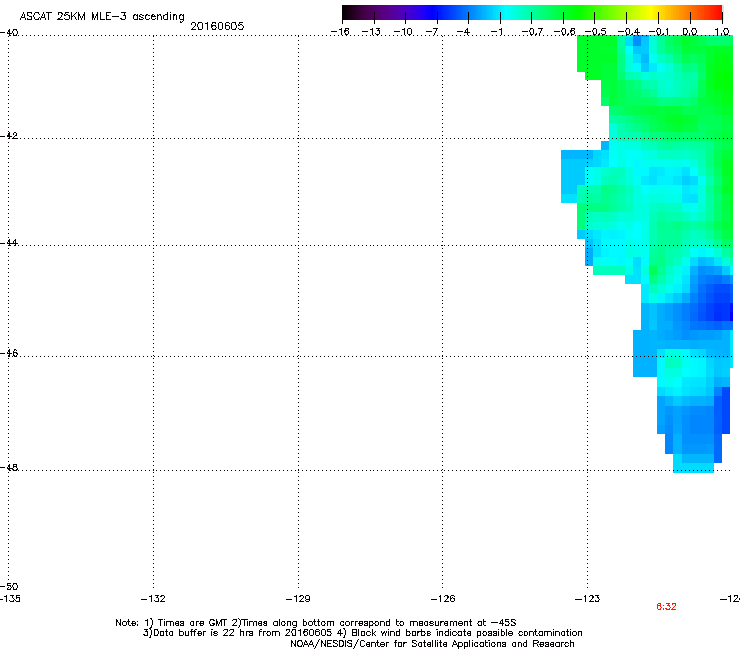The height and width of the screenshot is (650, 740).
Task: Select the date label 20160605 under the title
Action: pos(217,26)
